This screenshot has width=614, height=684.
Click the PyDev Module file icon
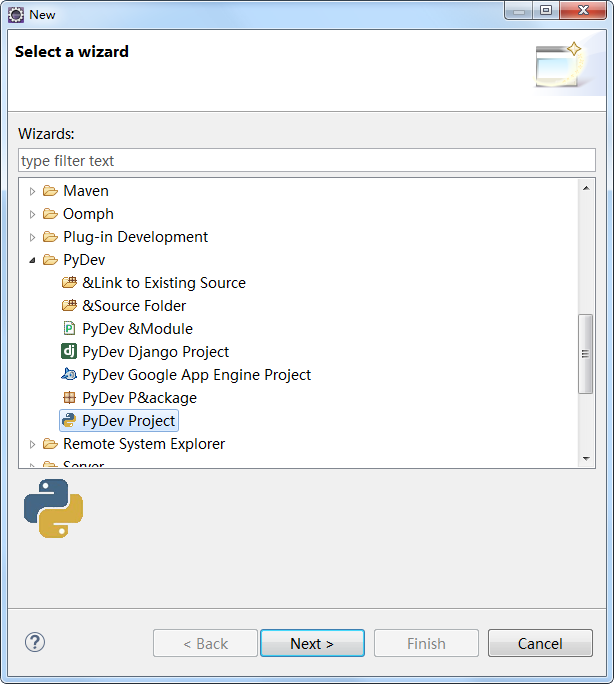[x=69, y=328]
